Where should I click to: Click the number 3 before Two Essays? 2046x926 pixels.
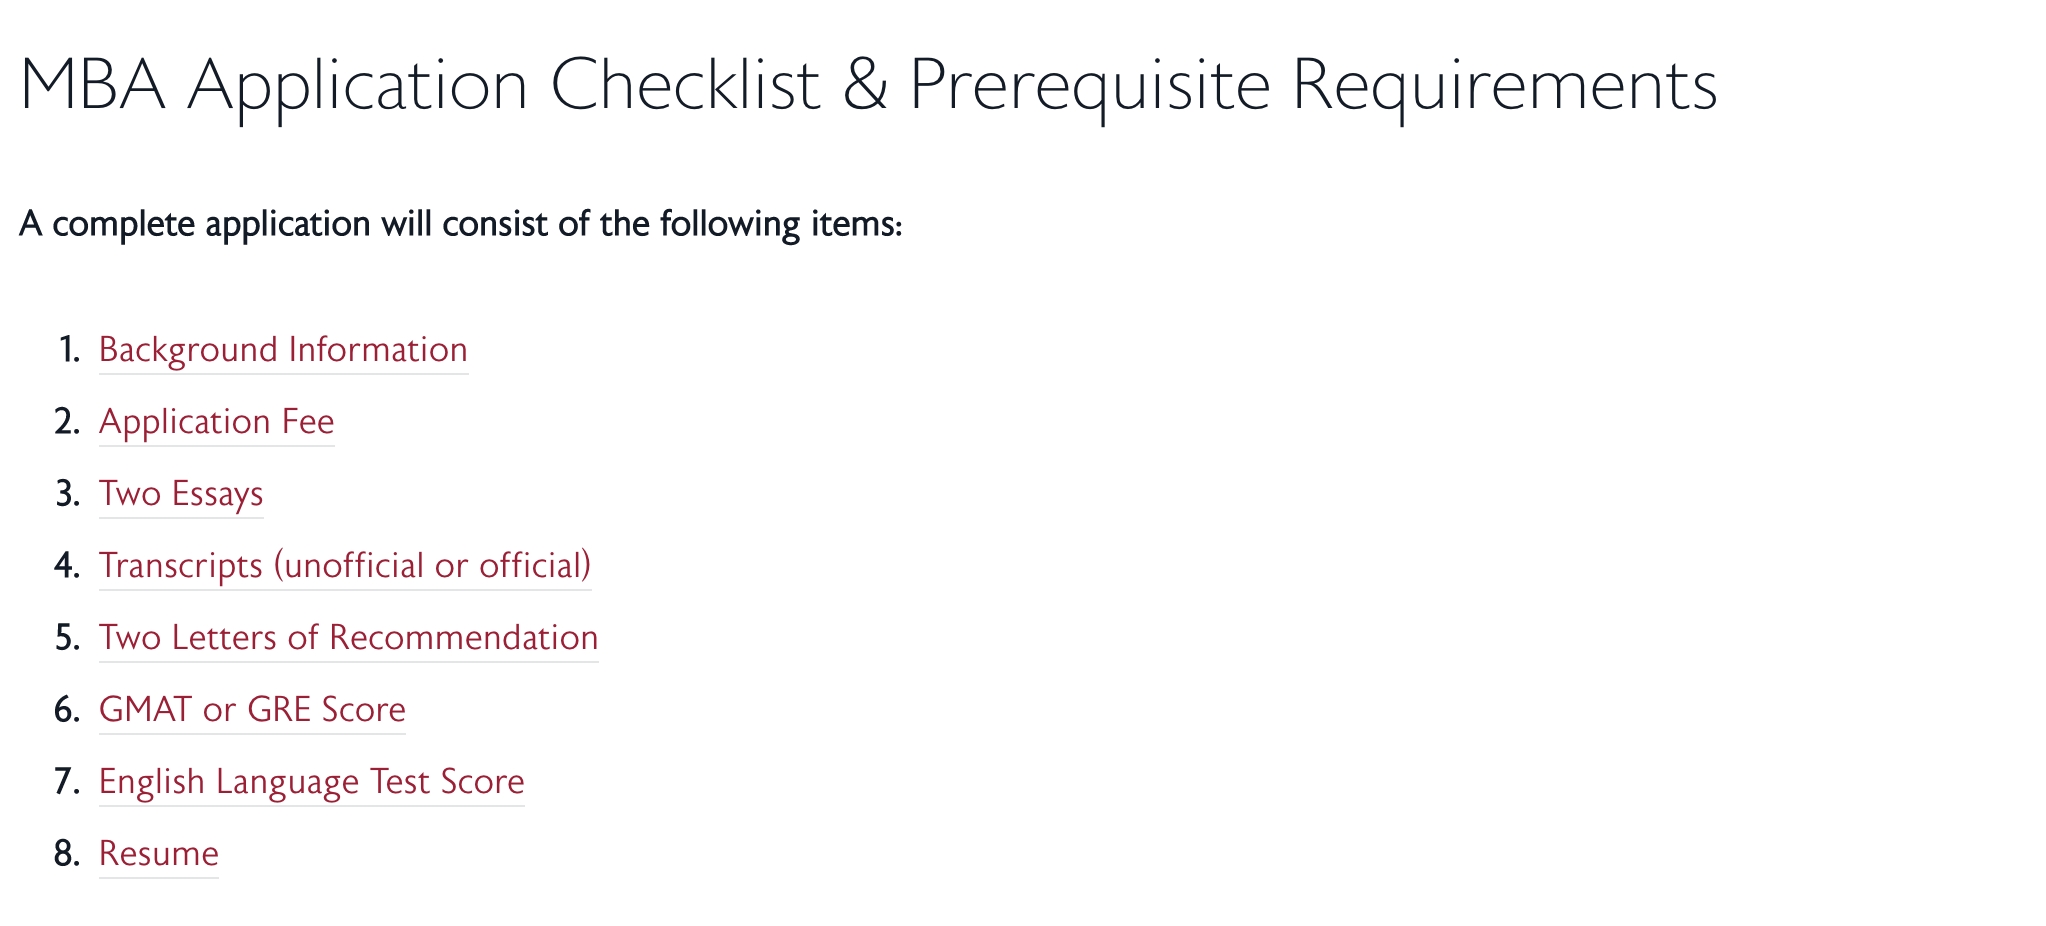tap(67, 494)
